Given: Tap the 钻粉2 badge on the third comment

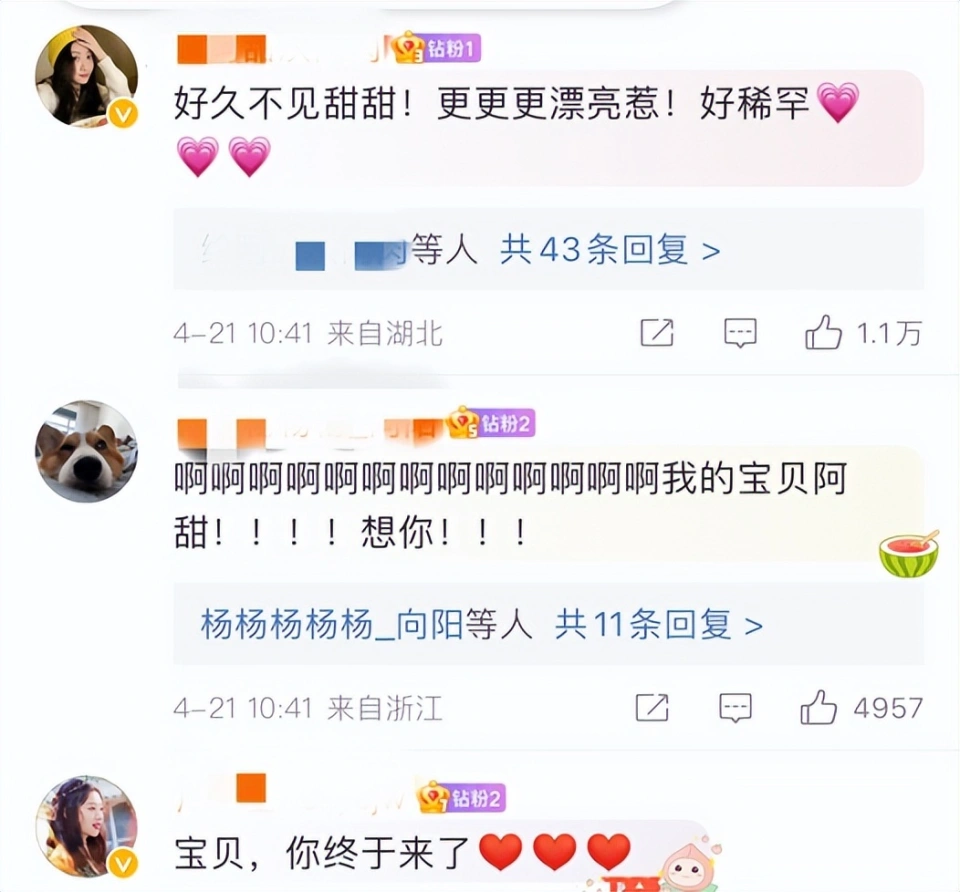Looking at the screenshot, I should click(x=462, y=798).
